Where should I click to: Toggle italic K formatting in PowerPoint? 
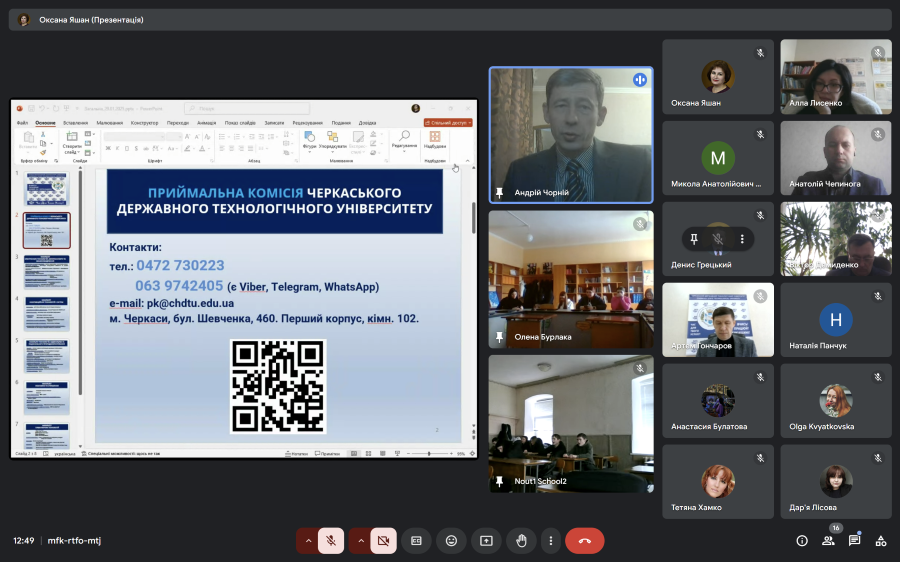point(118,148)
